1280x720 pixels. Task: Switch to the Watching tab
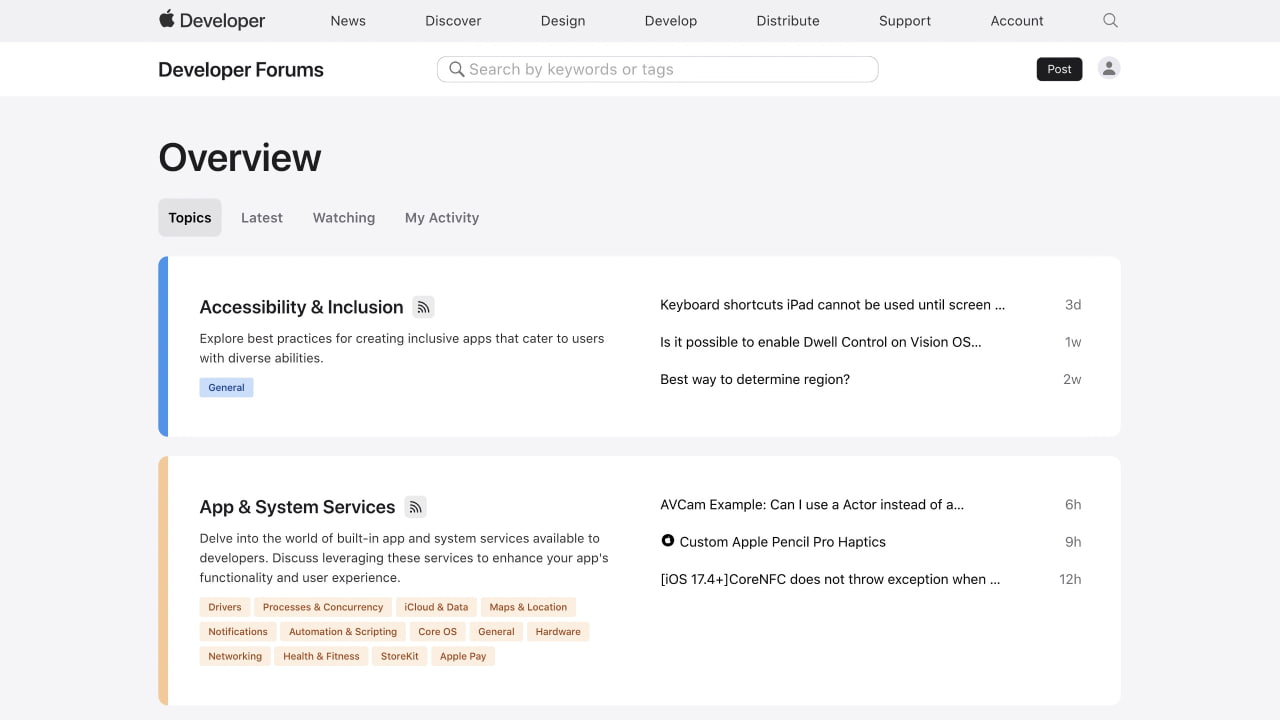(x=344, y=217)
